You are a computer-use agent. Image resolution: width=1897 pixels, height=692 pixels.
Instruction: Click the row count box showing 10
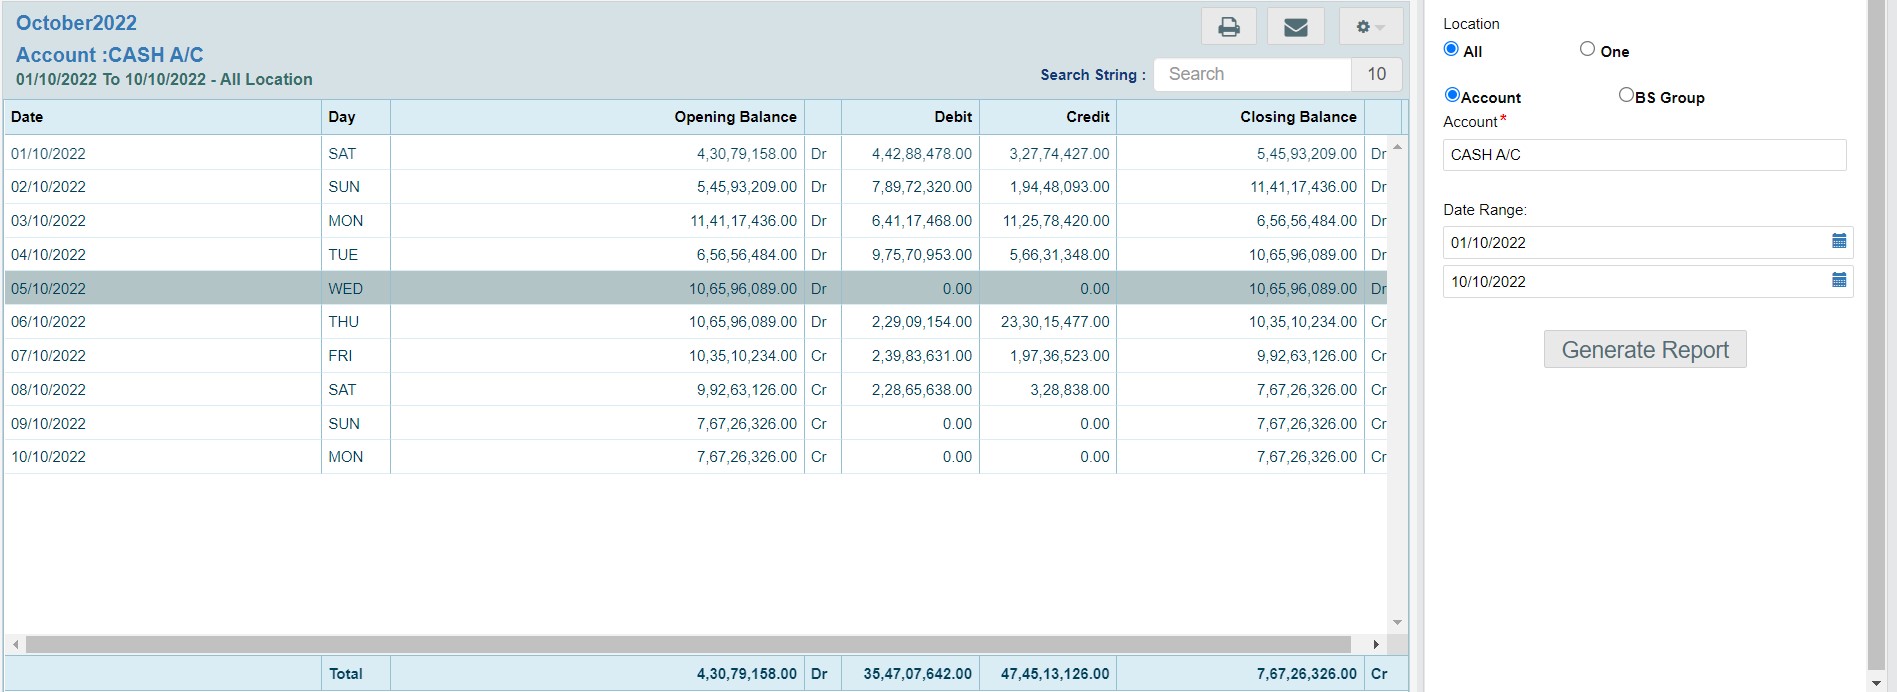tap(1376, 74)
